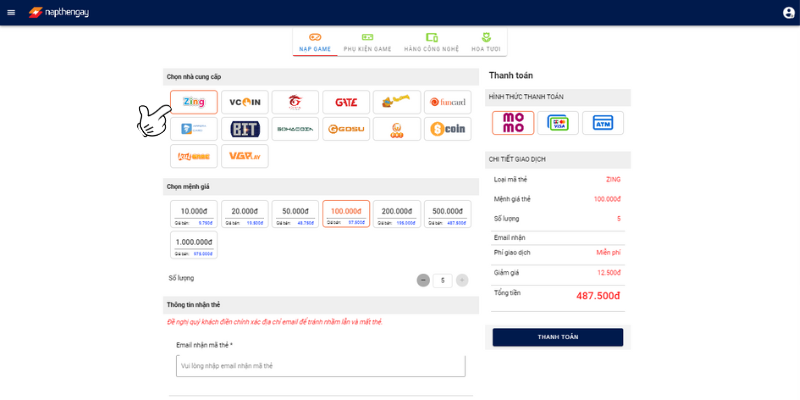Screen dimensions: 800x400
Task: Switch to Nạp Game tab
Action: [315, 42]
